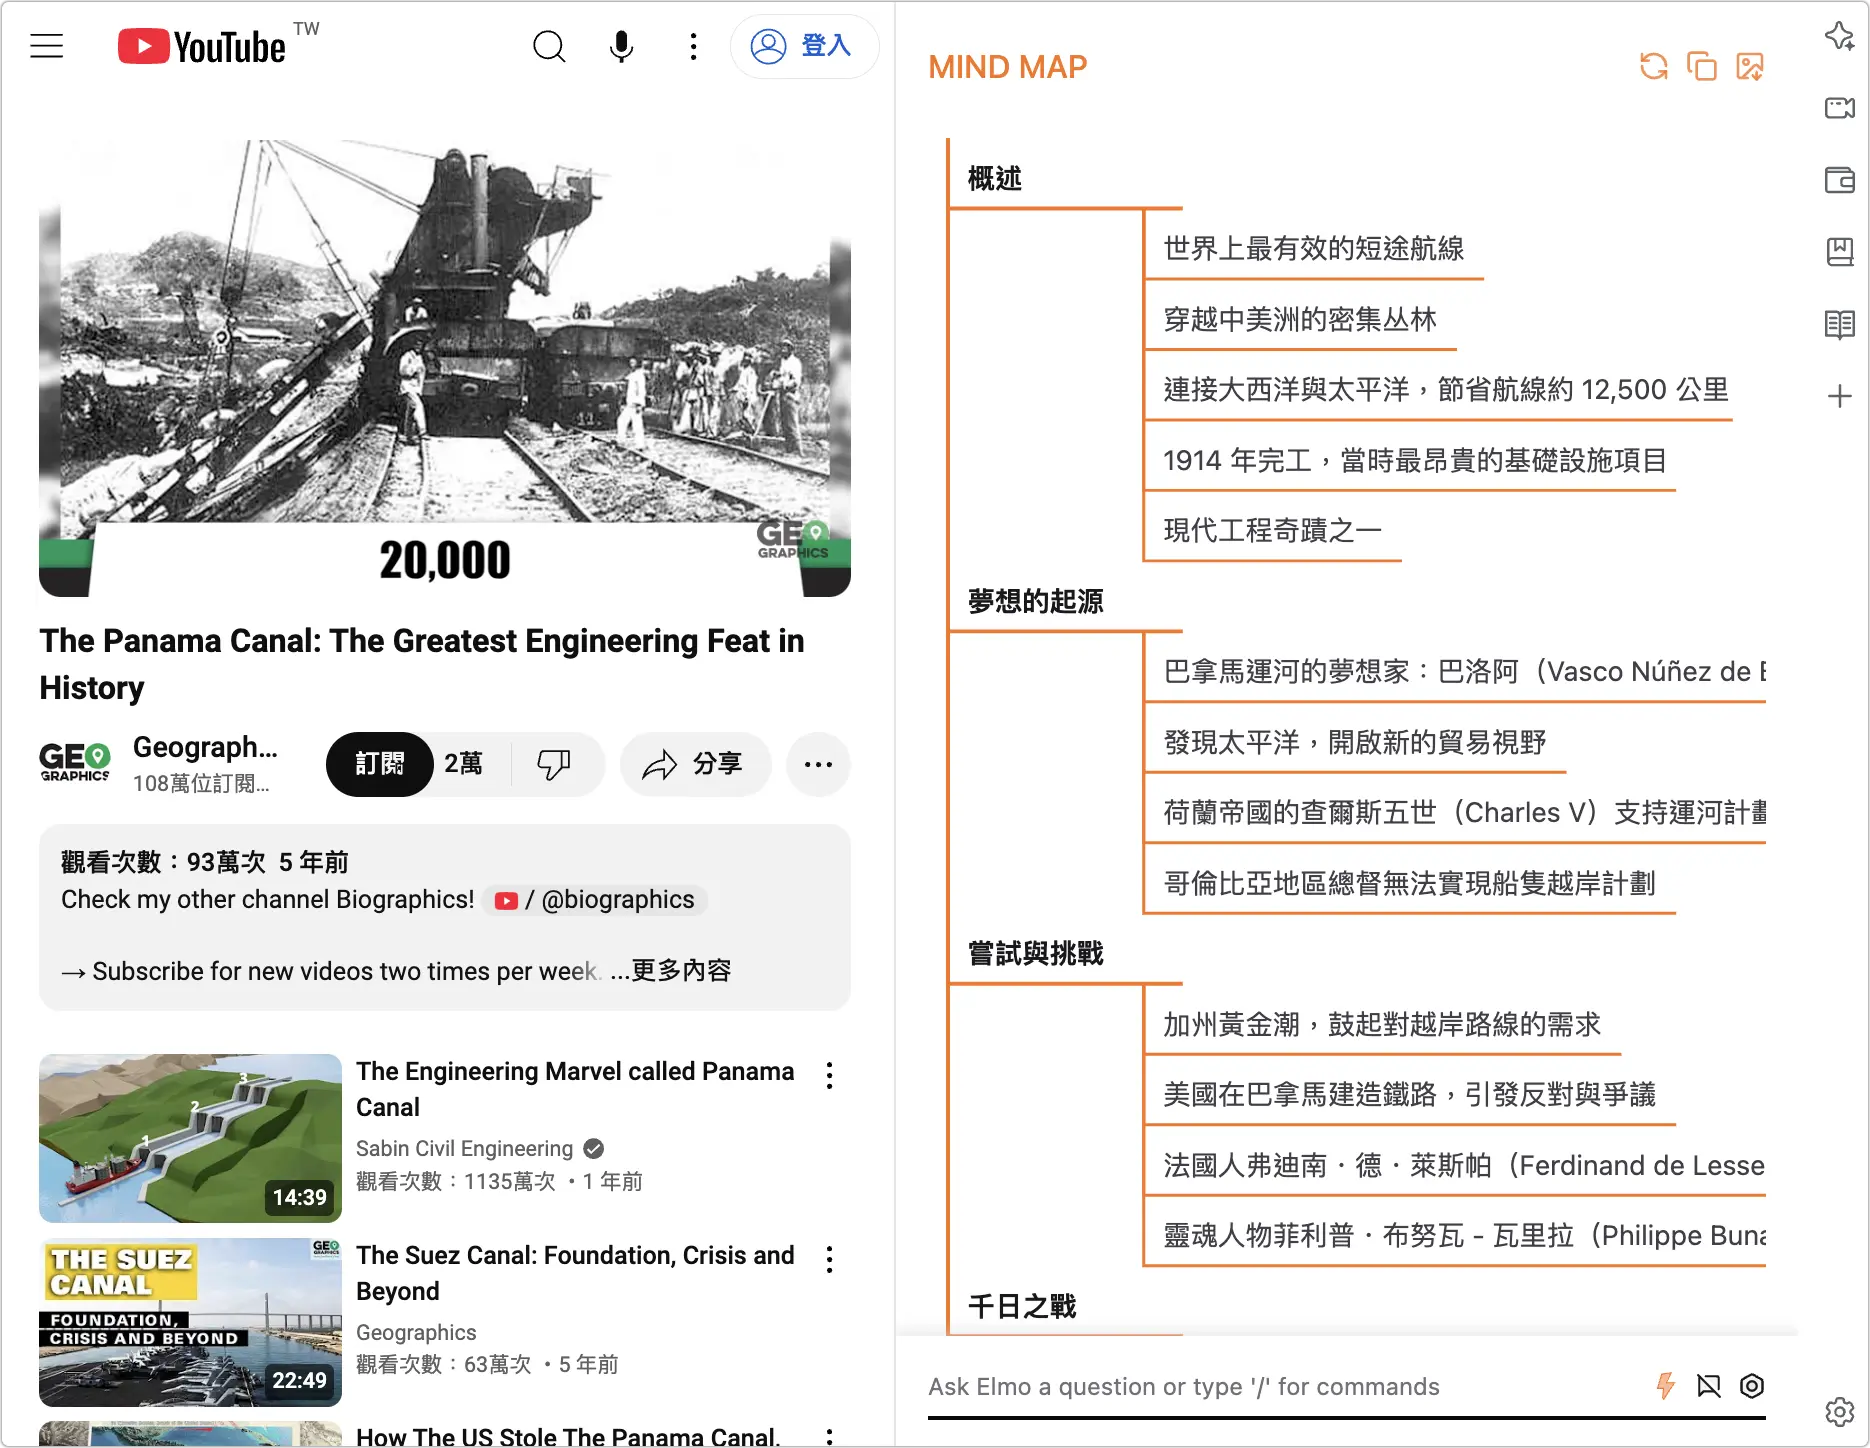Image resolution: width=1870 pixels, height=1448 pixels.
Task: Select 穿越中美洲的密集丛林 node
Action: 1300,320
